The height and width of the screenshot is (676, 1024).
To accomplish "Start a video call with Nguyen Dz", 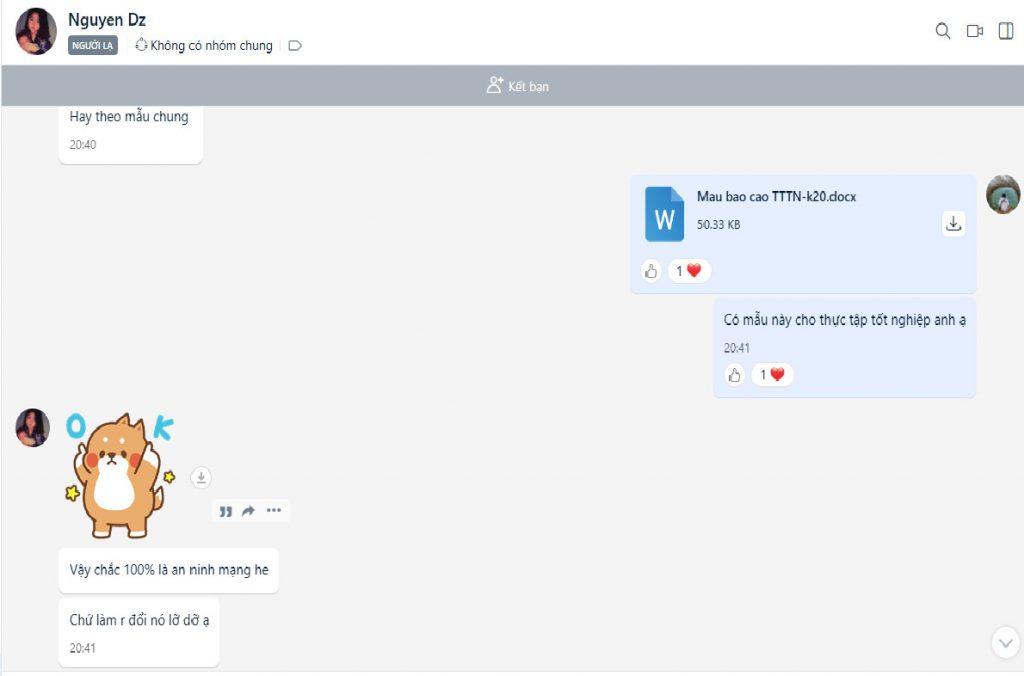I will click(974, 31).
